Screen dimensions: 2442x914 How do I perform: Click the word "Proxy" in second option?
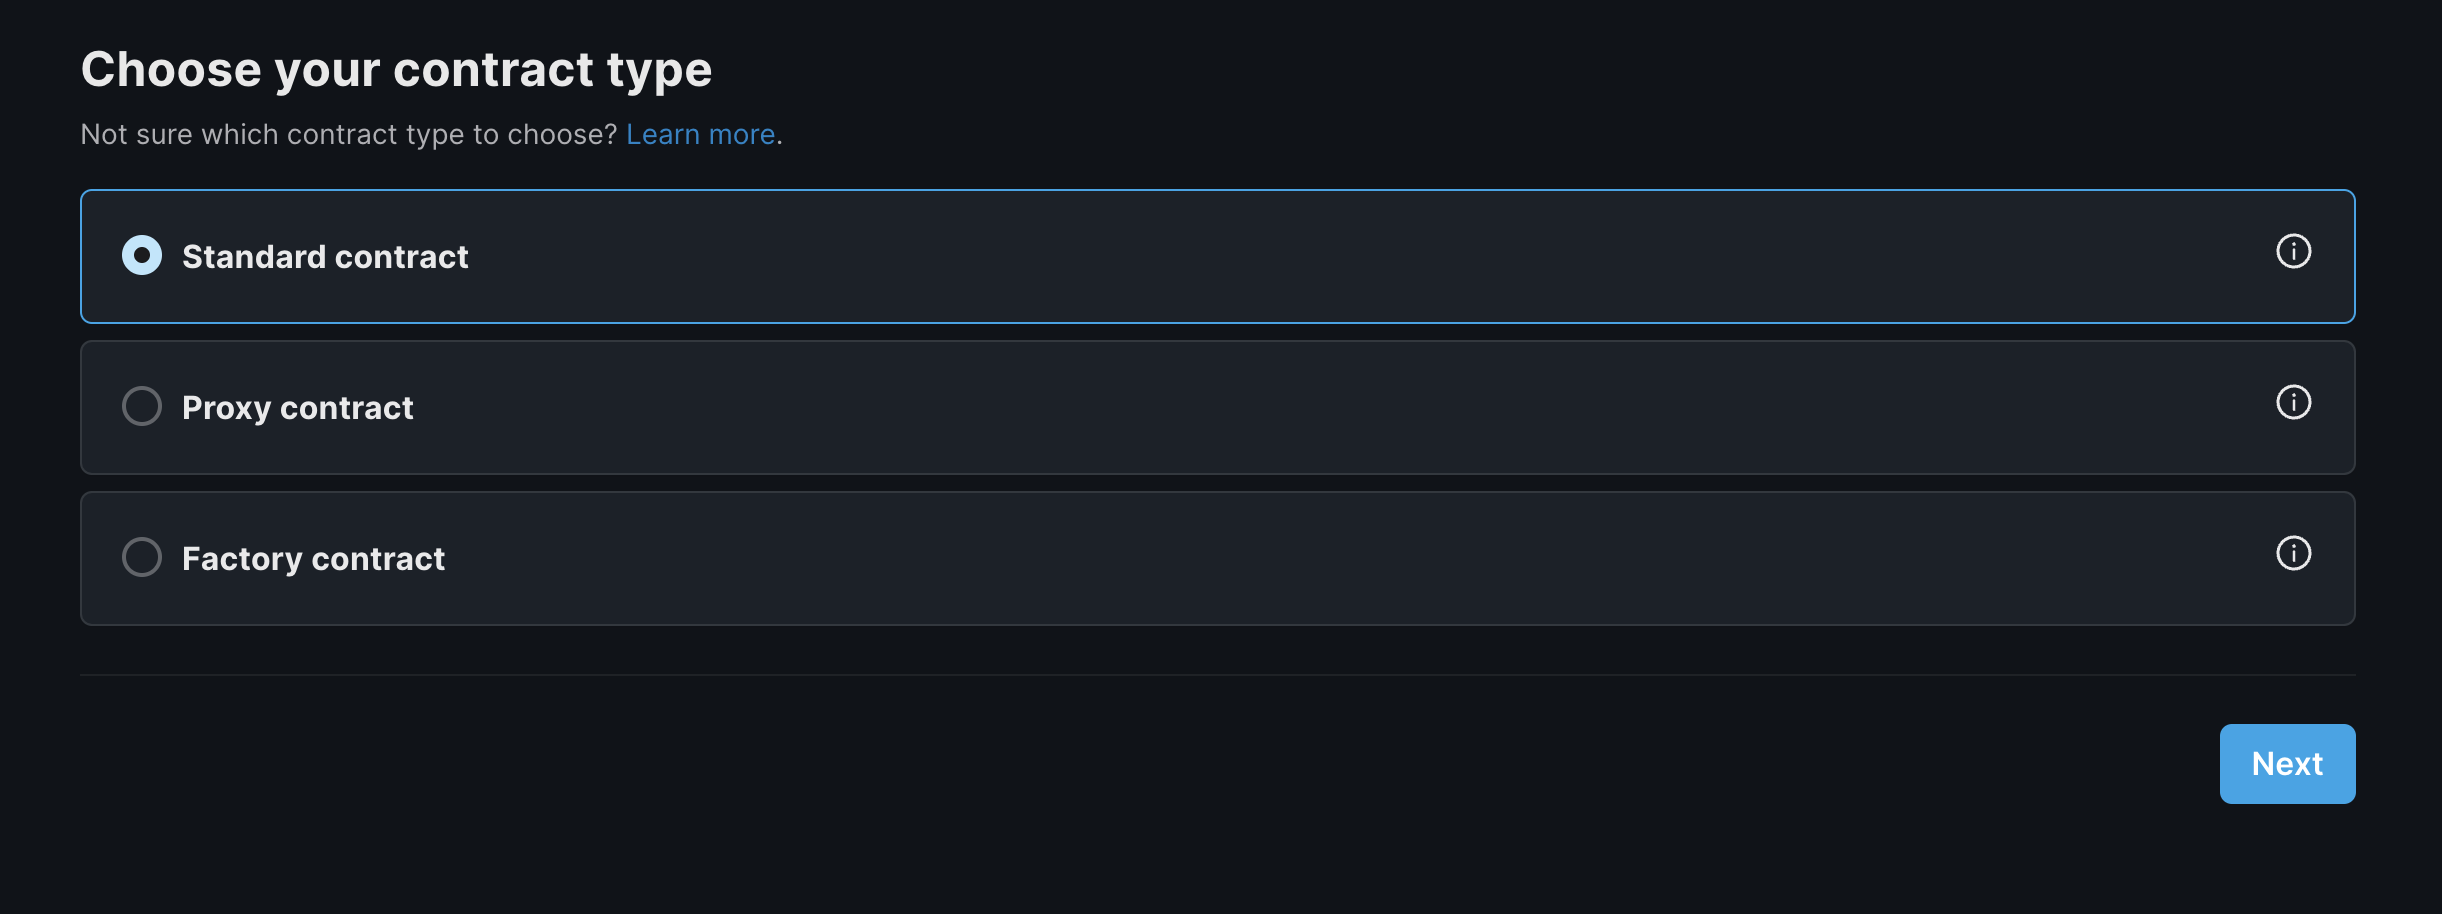coord(226,408)
